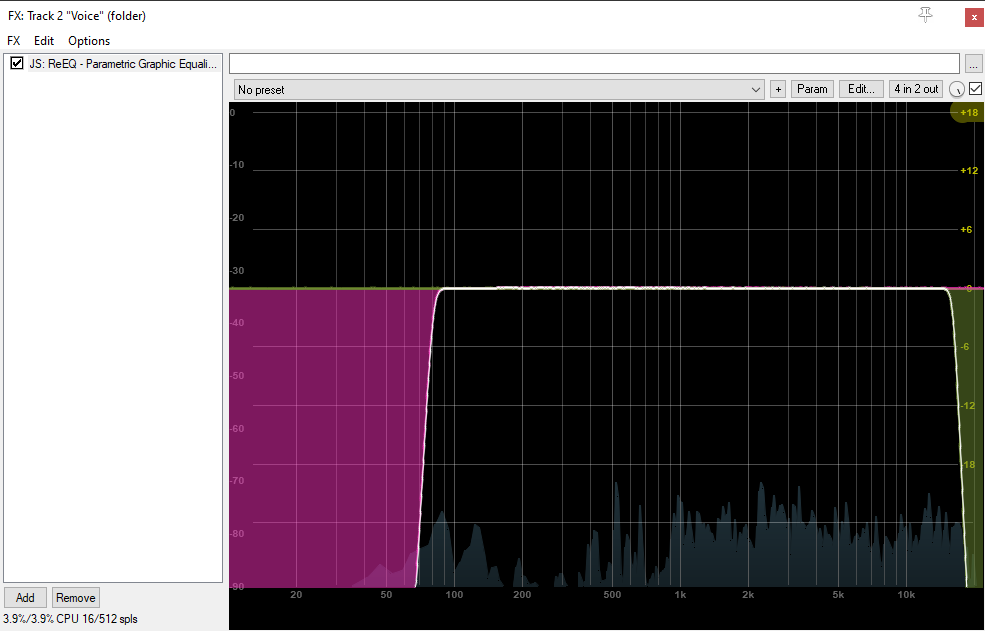Open the FX menu
The width and height of the screenshot is (985, 631).
pos(13,41)
